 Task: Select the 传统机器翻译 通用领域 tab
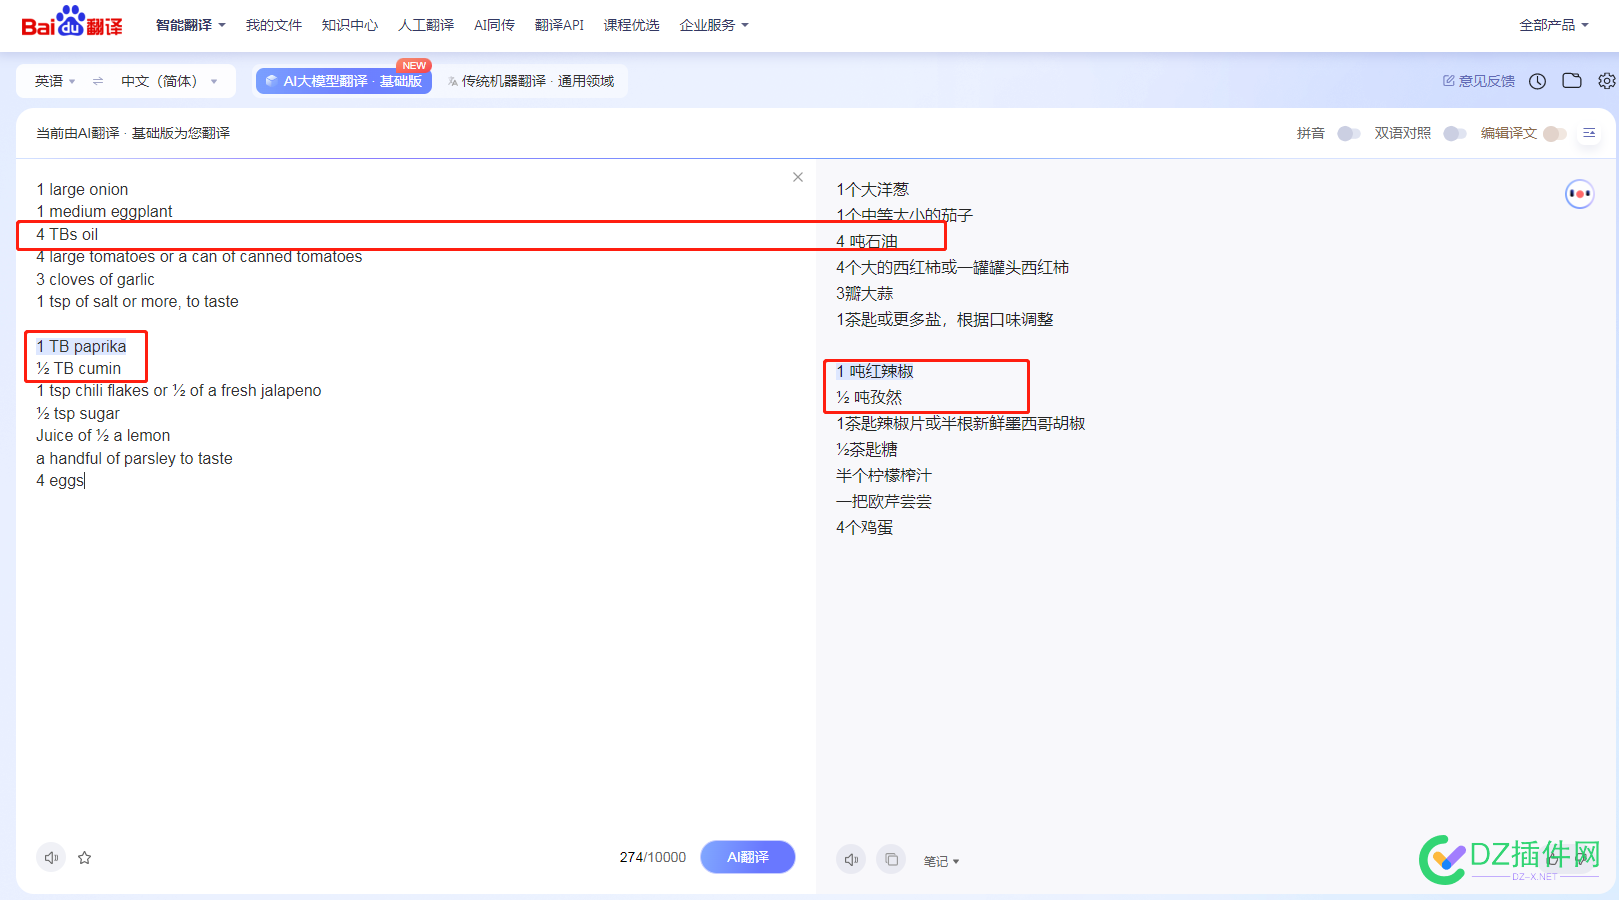click(531, 81)
